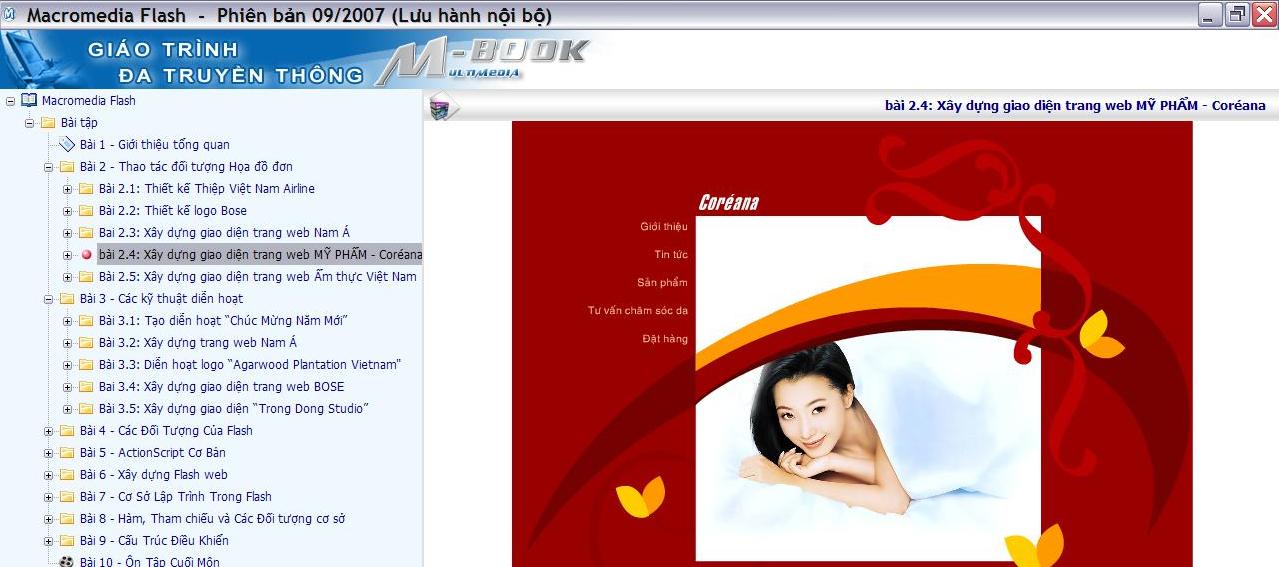Image resolution: width=1279 pixels, height=567 pixels.
Task: Open the Đặt hàng link in the preview
Action: (665, 339)
